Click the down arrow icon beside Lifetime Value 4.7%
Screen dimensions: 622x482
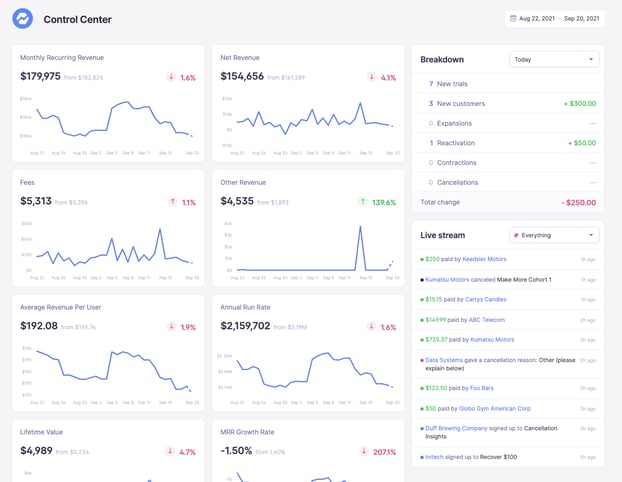[x=170, y=451]
